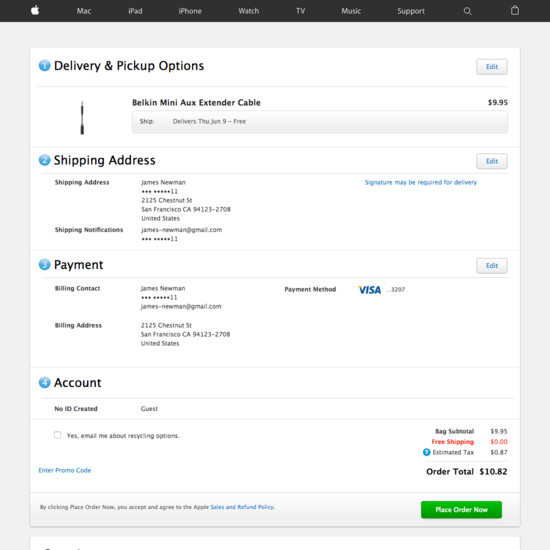The width and height of the screenshot is (550, 550).
Task: Click shipping notification email james-newman@gmail.com
Action: tap(181, 230)
